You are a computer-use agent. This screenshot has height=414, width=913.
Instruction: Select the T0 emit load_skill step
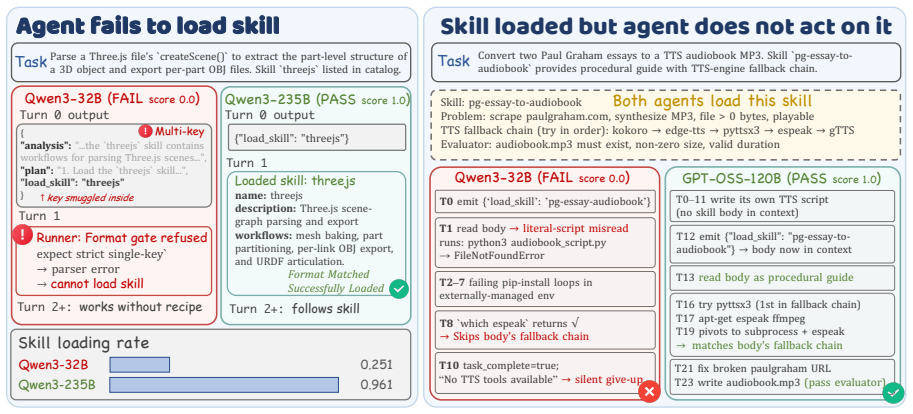click(545, 201)
